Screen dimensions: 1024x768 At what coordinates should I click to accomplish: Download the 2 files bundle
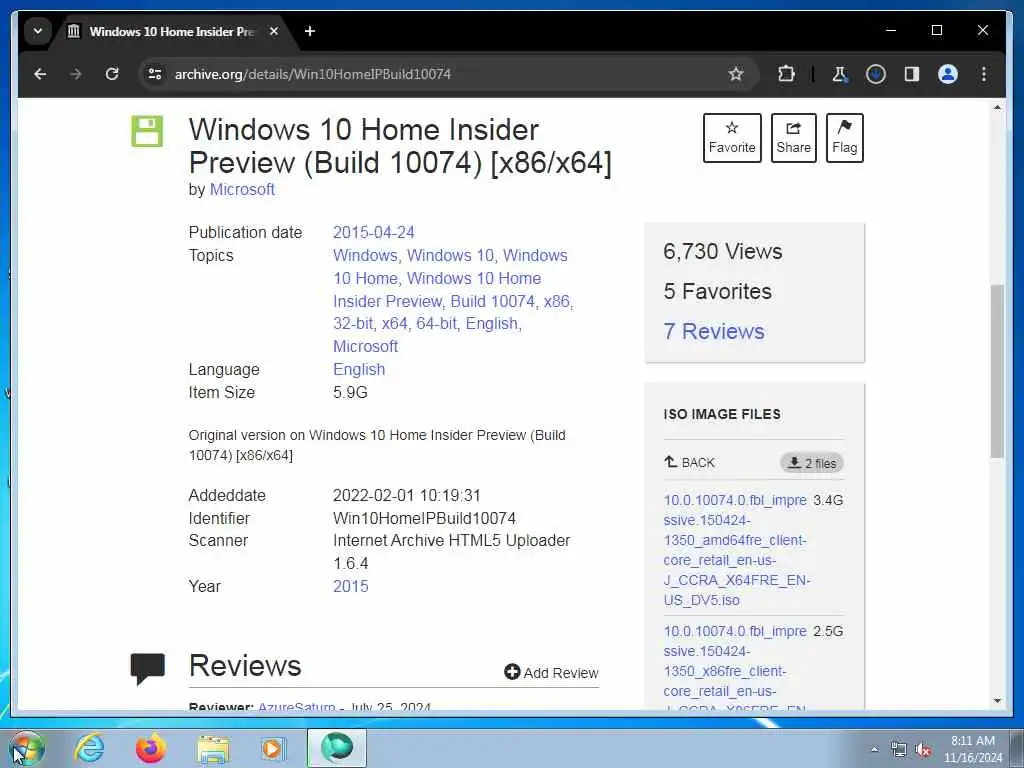coord(812,463)
